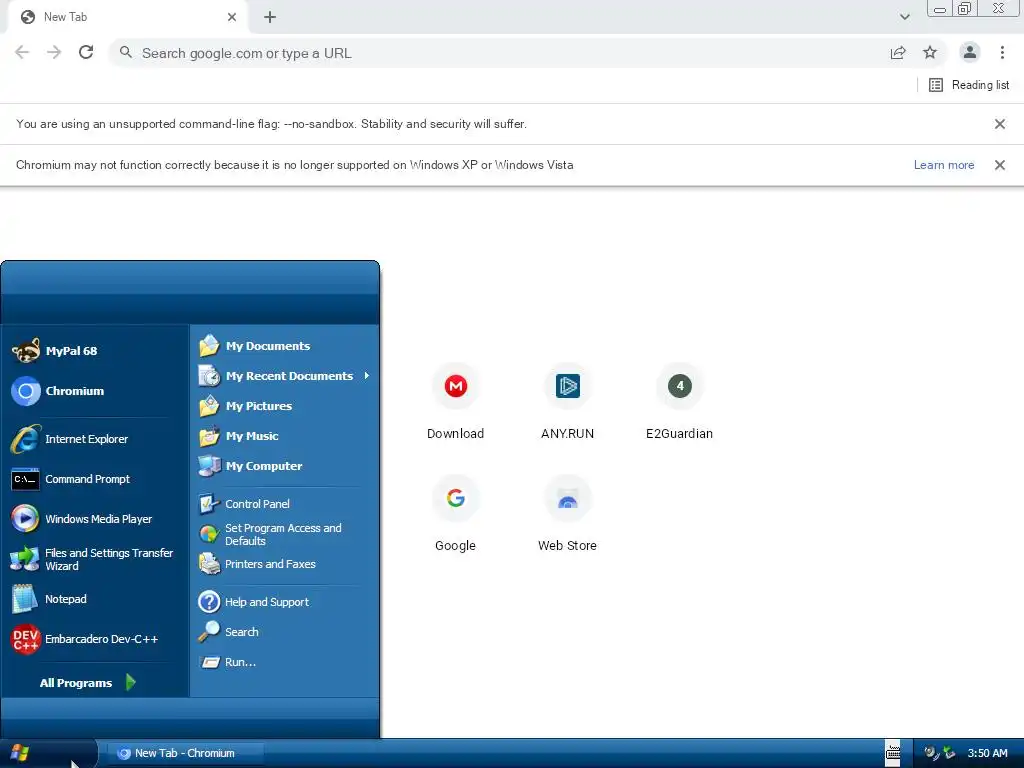Open Search from Start menu
The height and width of the screenshot is (768, 1024).
click(285, 632)
